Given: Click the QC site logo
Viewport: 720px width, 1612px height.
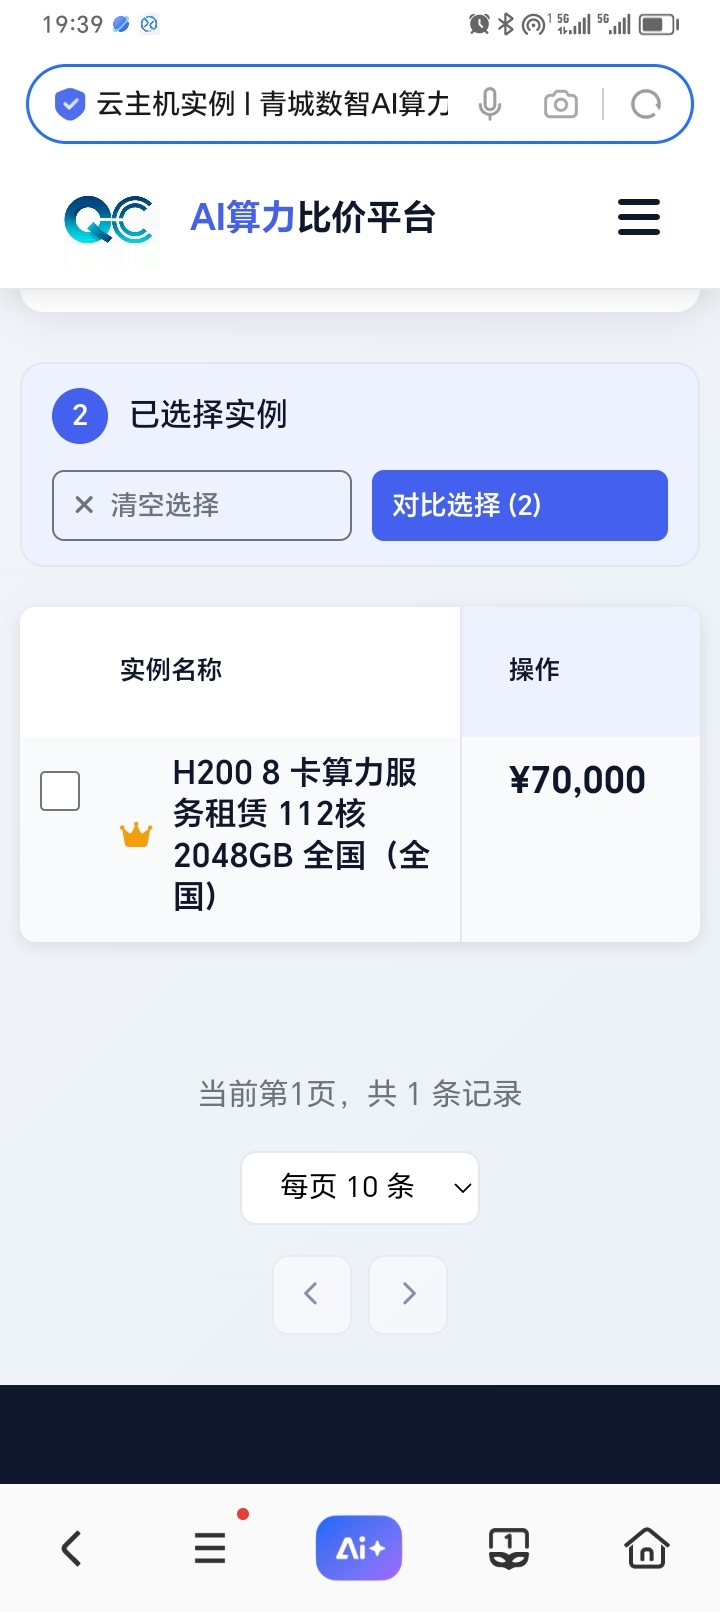Looking at the screenshot, I should [x=109, y=219].
